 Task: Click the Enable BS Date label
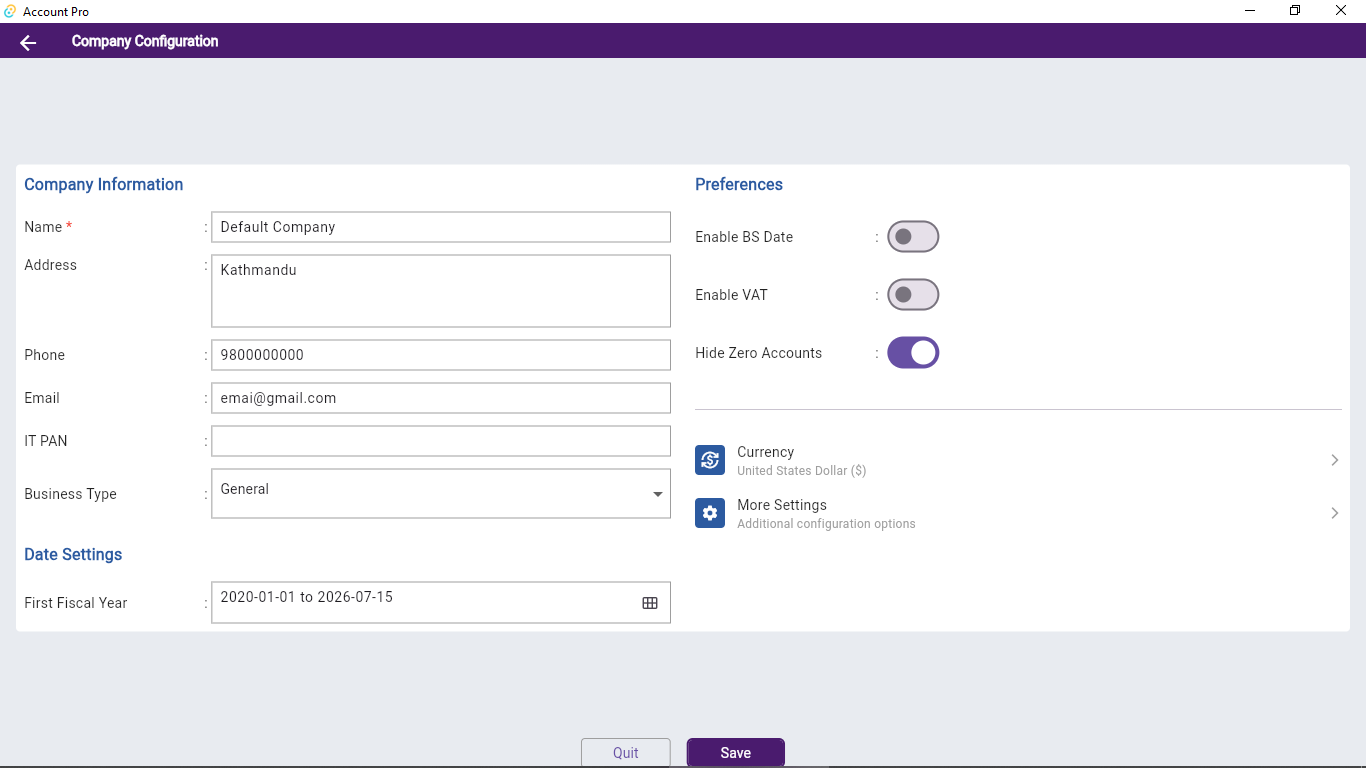coord(744,237)
